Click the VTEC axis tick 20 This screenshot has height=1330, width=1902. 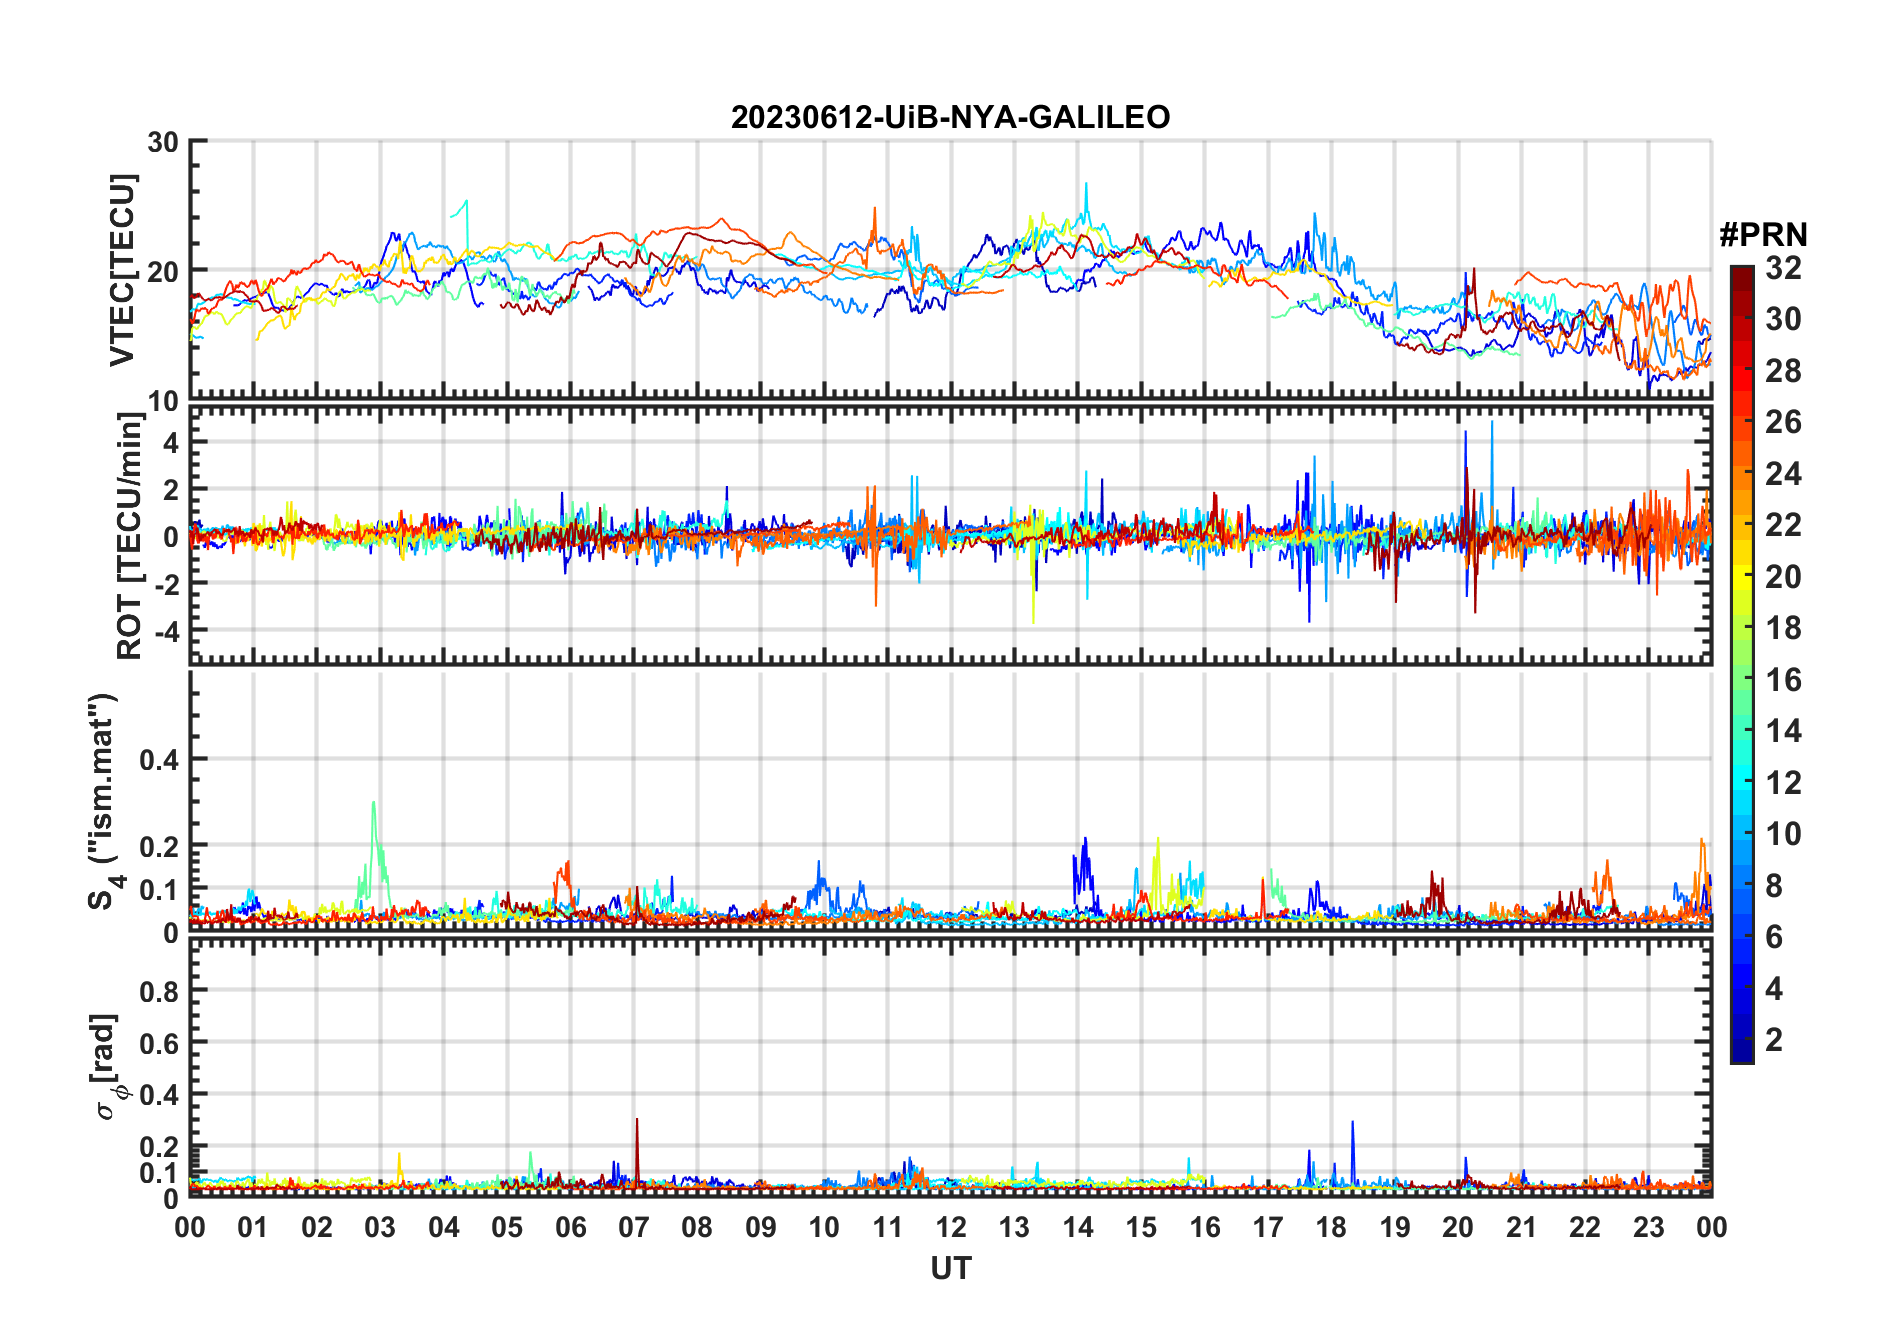(163, 271)
